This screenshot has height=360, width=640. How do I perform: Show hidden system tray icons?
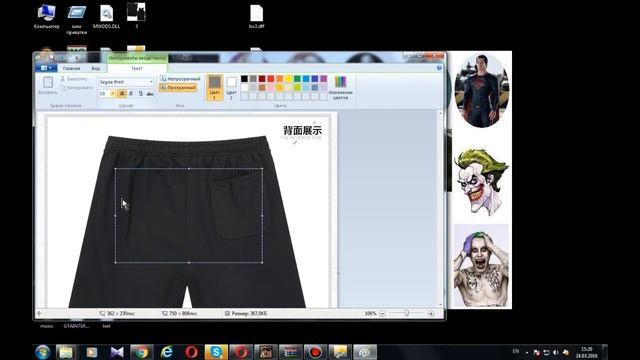pos(527,352)
